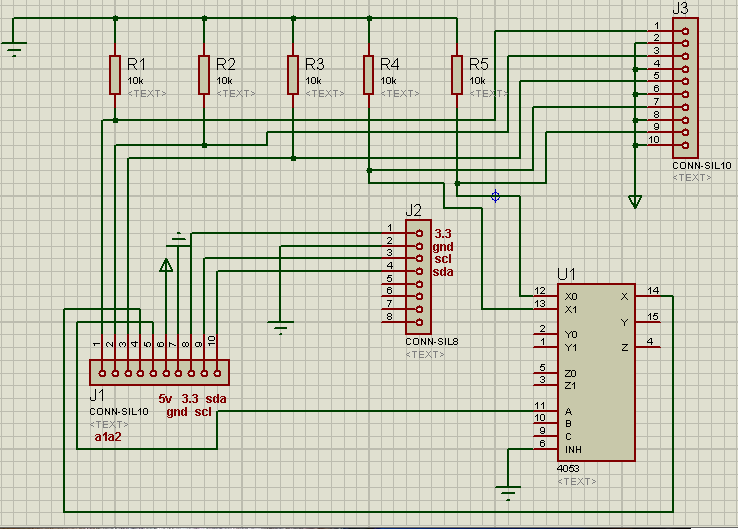This screenshot has width=739, height=529.
Task: Click pin 4 circle of connector J2
Action: (x=419, y=271)
